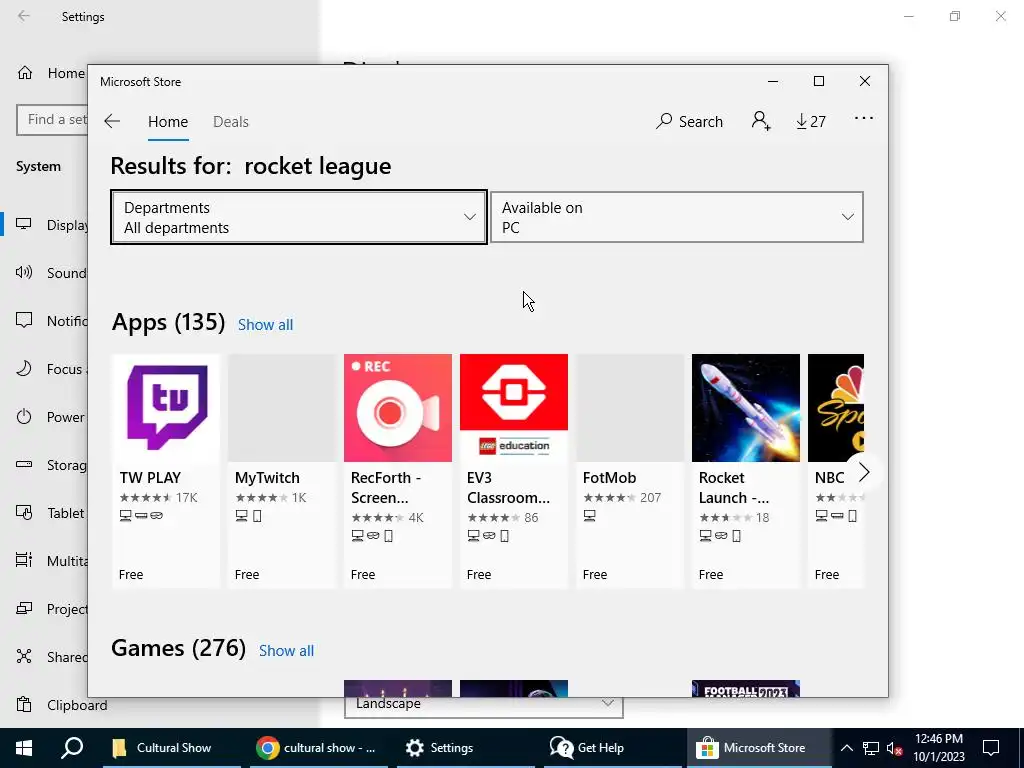Select the Home tab
1024x768 pixels.
coord(168,121)
